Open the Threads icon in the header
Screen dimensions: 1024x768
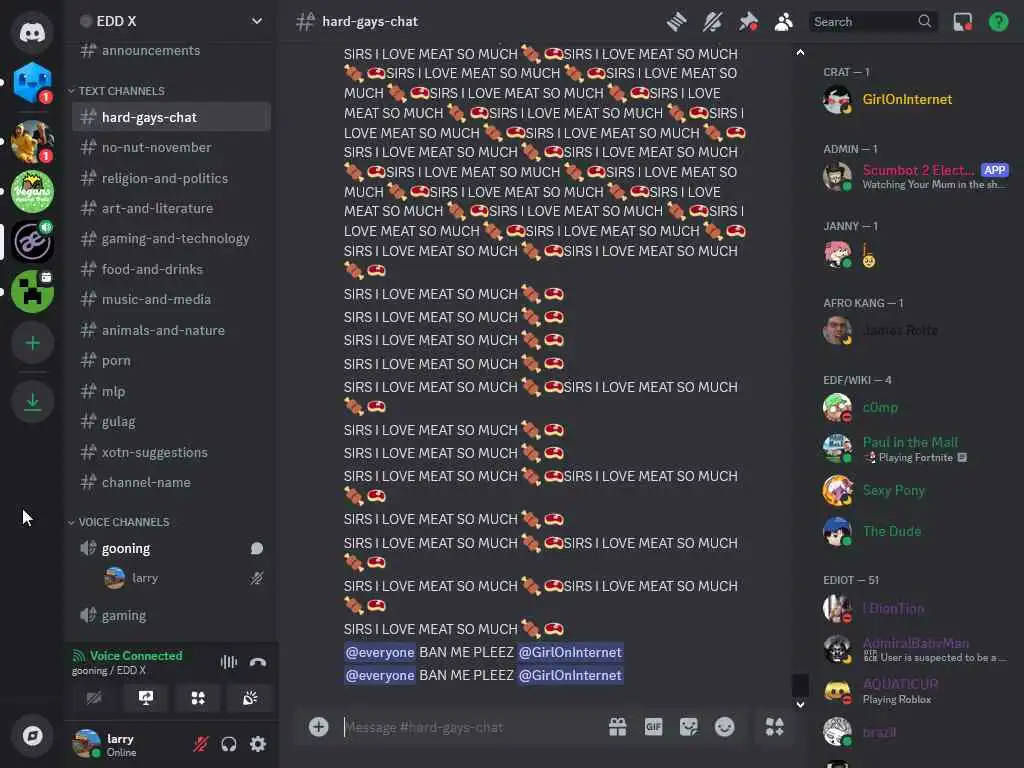coord(677,22)
